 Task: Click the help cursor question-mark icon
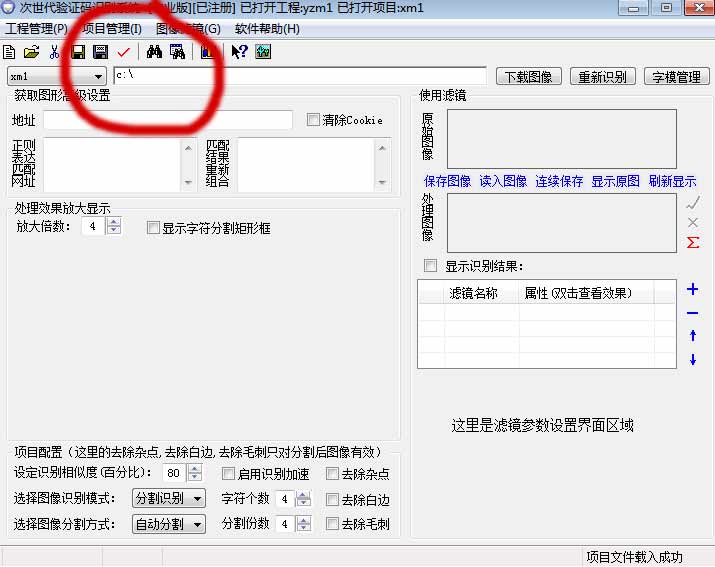pos(239,52)
